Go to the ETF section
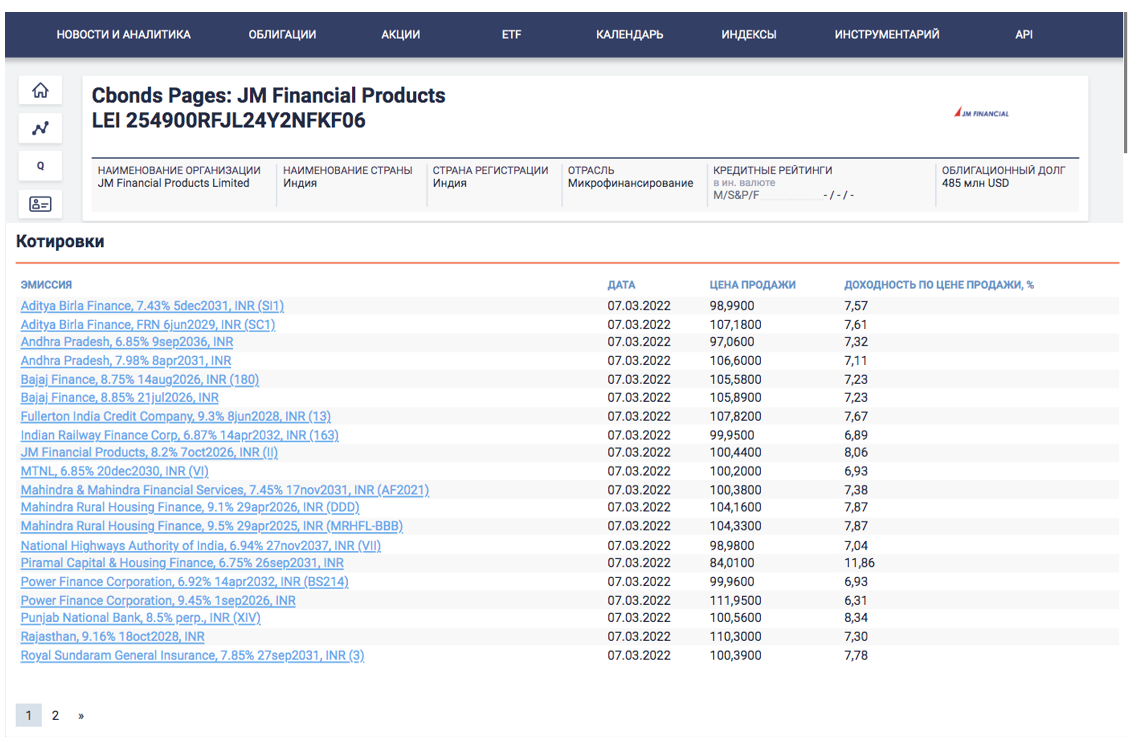This screenshot has width=1140, height=742. [x=511, y=35]
